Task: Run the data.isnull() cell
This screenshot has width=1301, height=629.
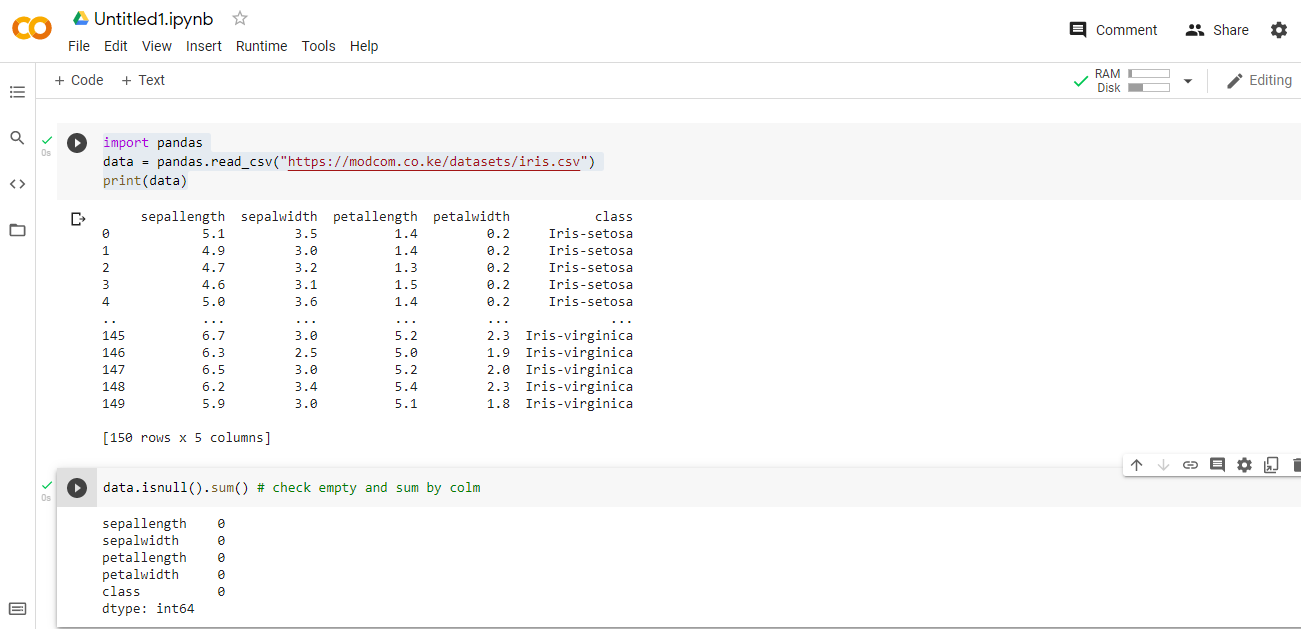Action: coord(77,487)
